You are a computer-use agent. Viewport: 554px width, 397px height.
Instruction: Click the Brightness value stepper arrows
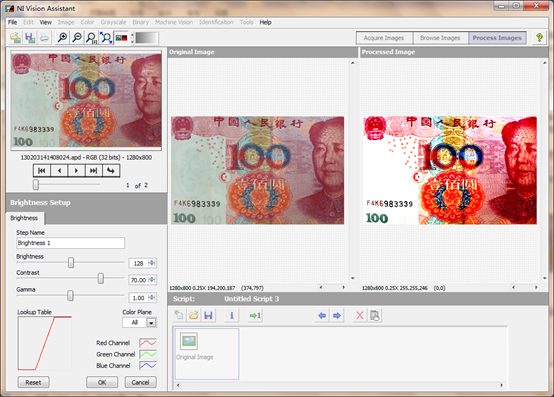click(152, 263)
